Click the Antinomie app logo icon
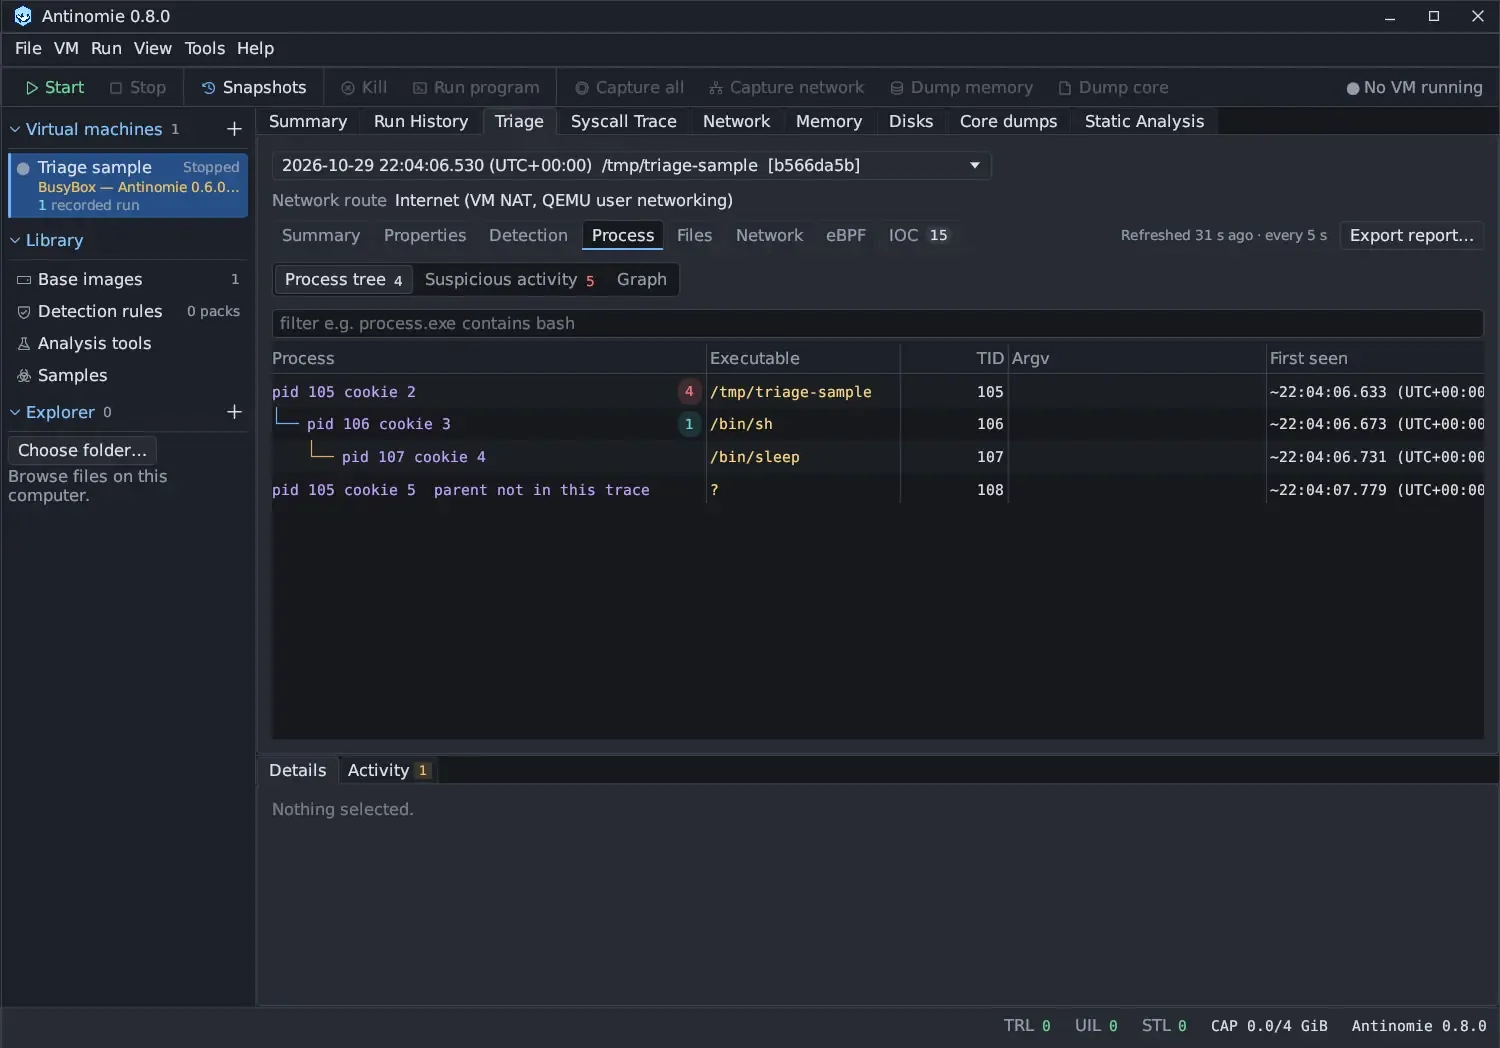 pyautogui.click(x=23, y=16)
